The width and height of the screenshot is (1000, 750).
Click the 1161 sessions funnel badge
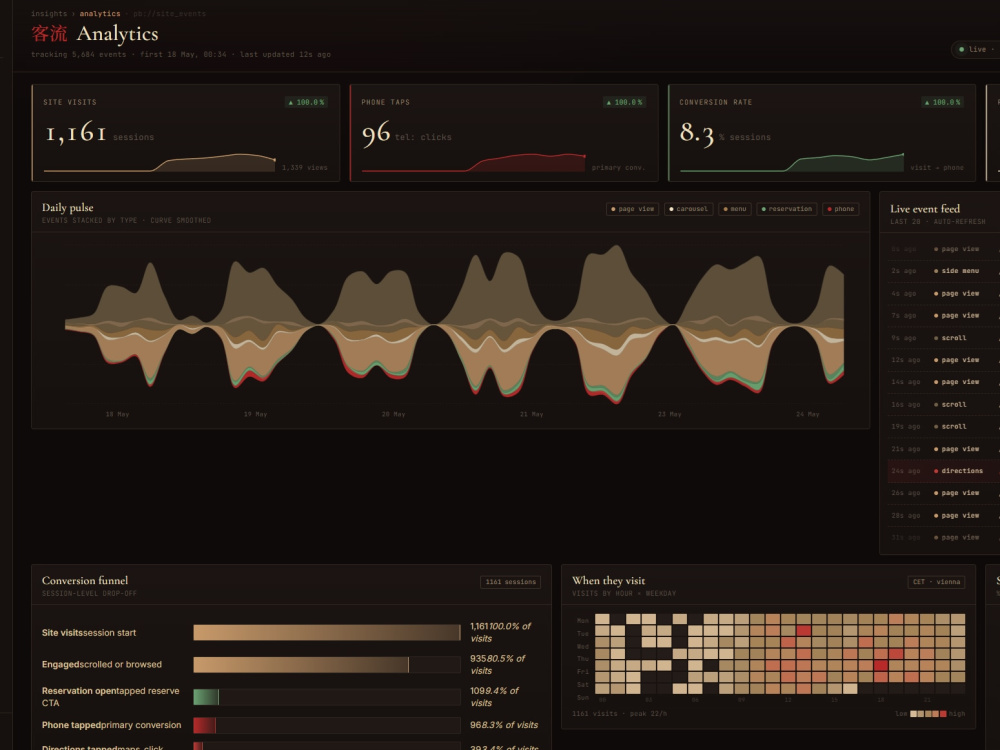click(x=510, y=582)
